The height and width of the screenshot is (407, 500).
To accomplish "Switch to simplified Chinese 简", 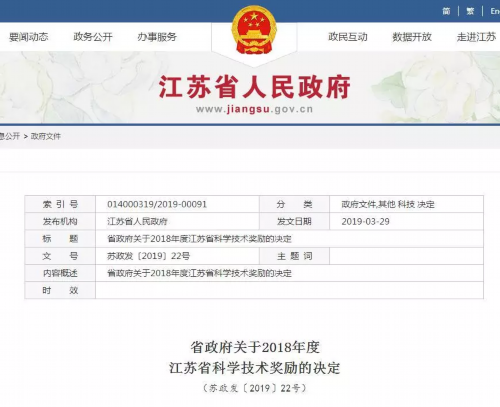I will point(446,11).
